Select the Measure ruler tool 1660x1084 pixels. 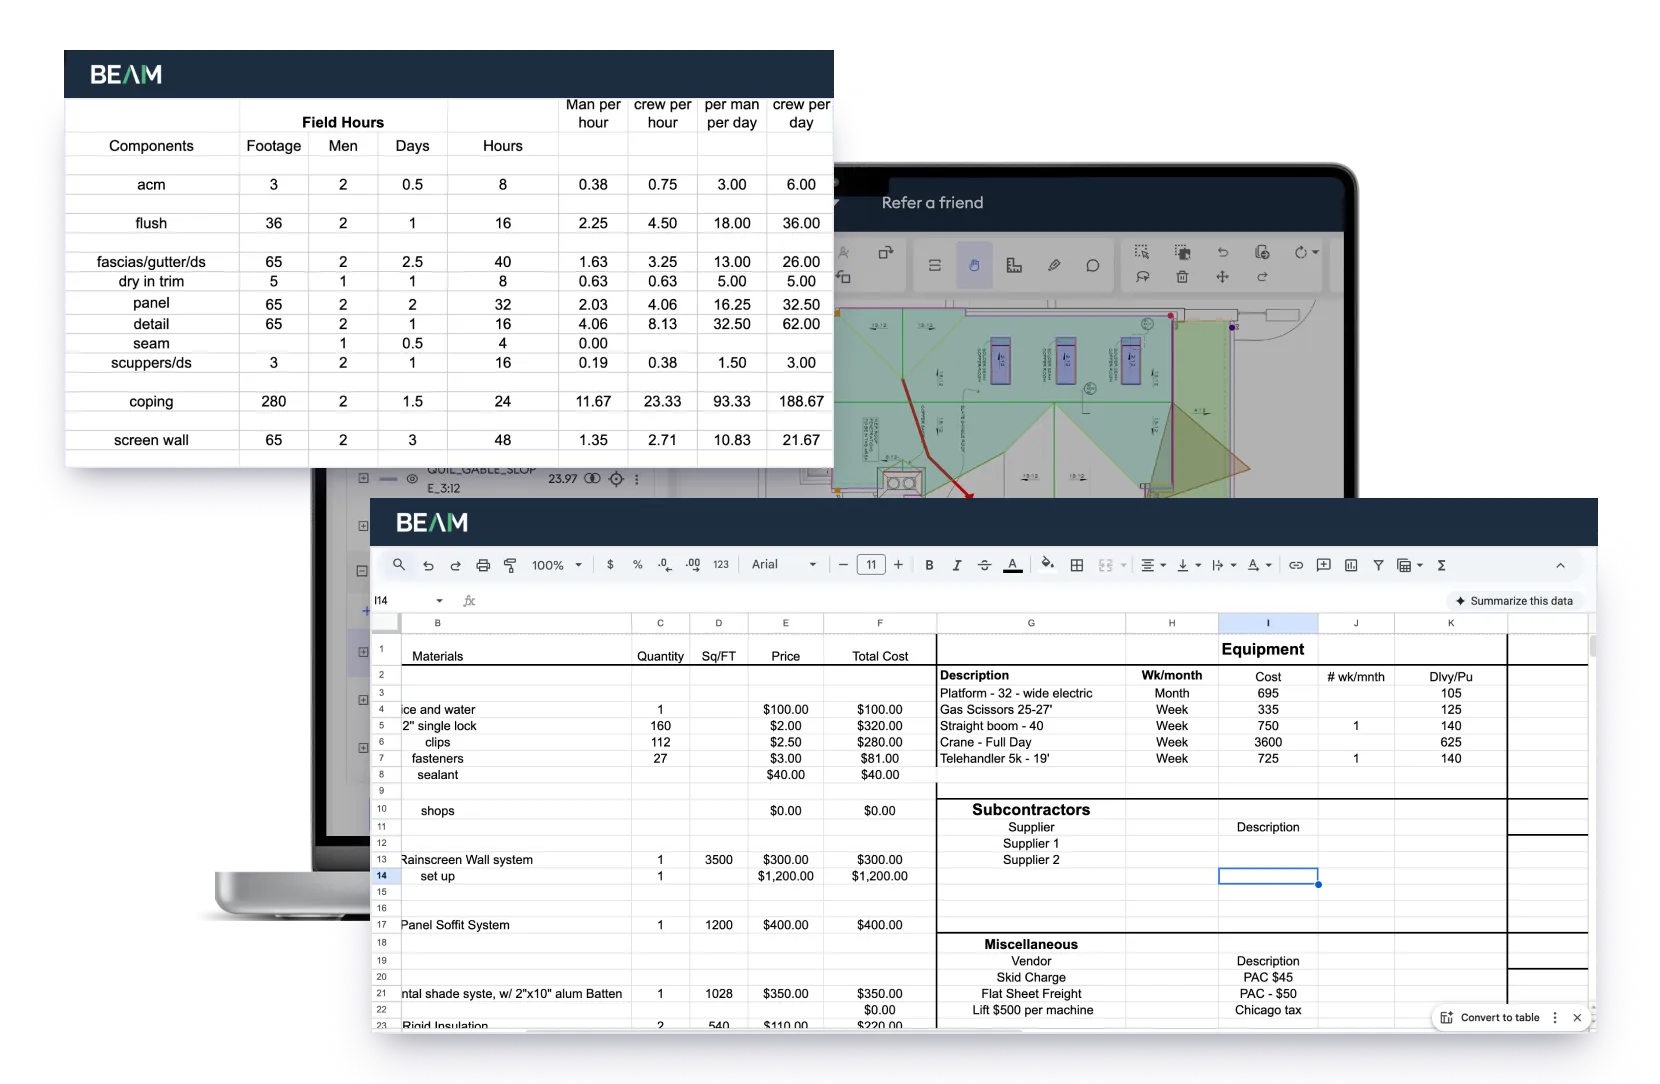click(x=1014, y=266)
